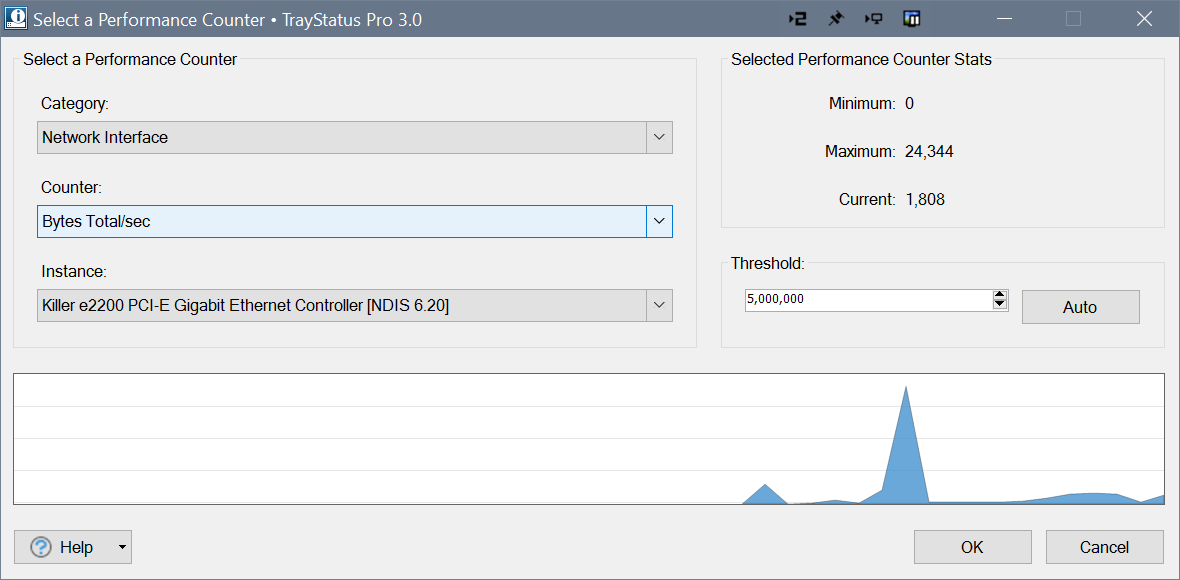
Task: Open the Help button dropdown arrow
Action: click(122, 547)
